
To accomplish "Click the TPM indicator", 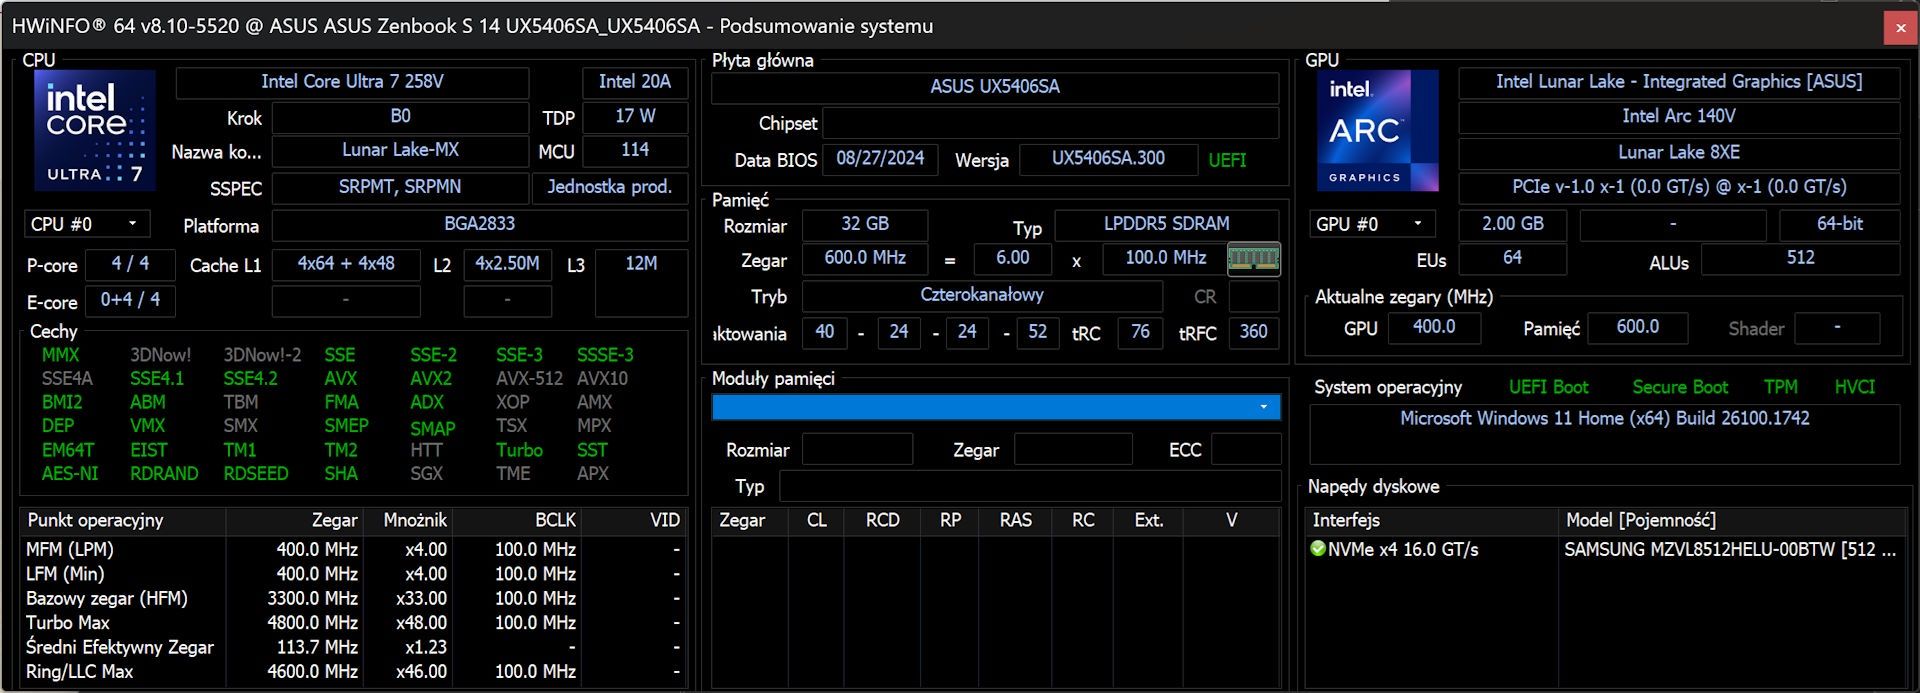I will coord(1781,387).
